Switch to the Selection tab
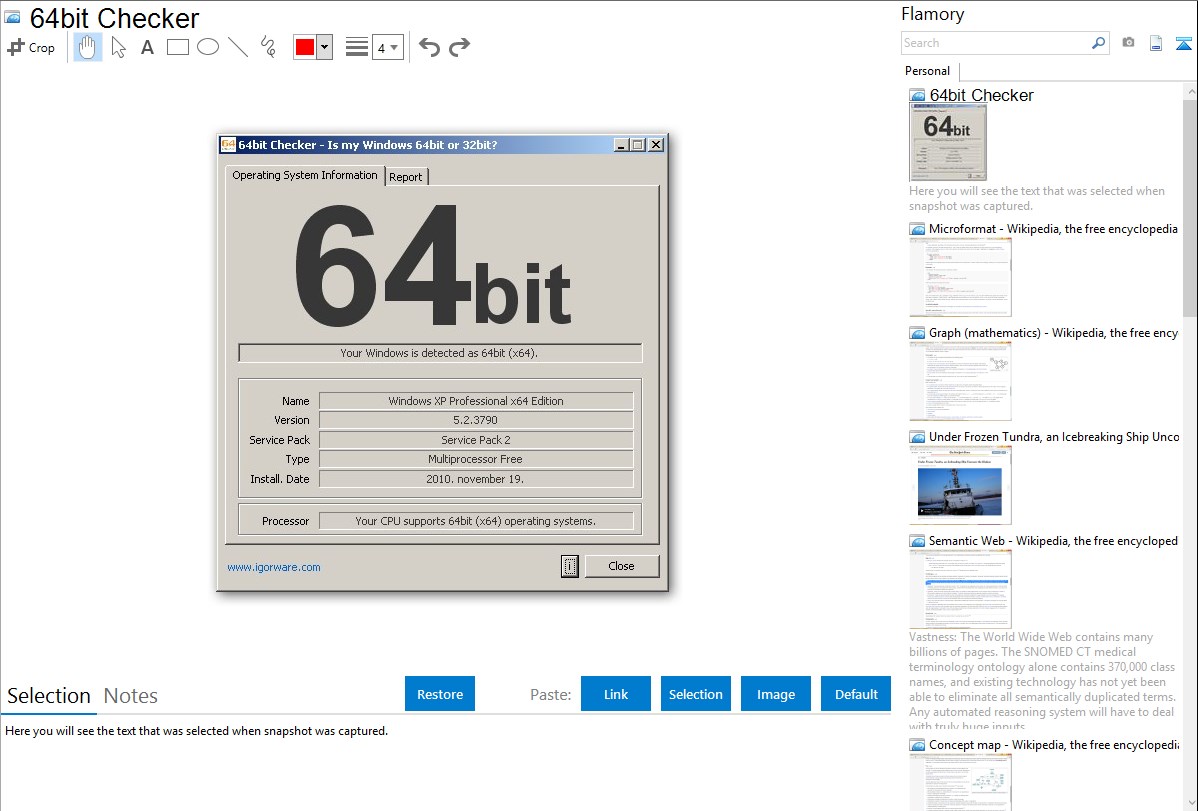This screenshot has width=1198, height=811. pos(49,696)
